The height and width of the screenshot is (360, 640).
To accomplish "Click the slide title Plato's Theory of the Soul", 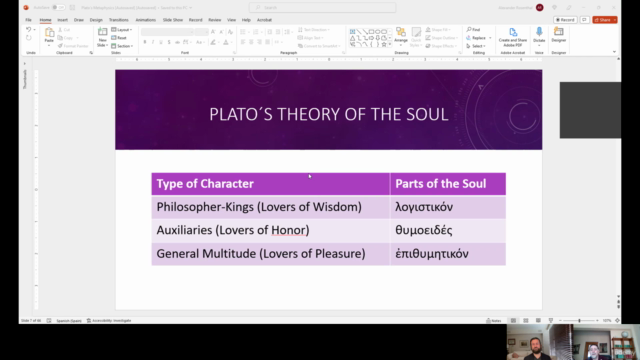I will (329, 114).
